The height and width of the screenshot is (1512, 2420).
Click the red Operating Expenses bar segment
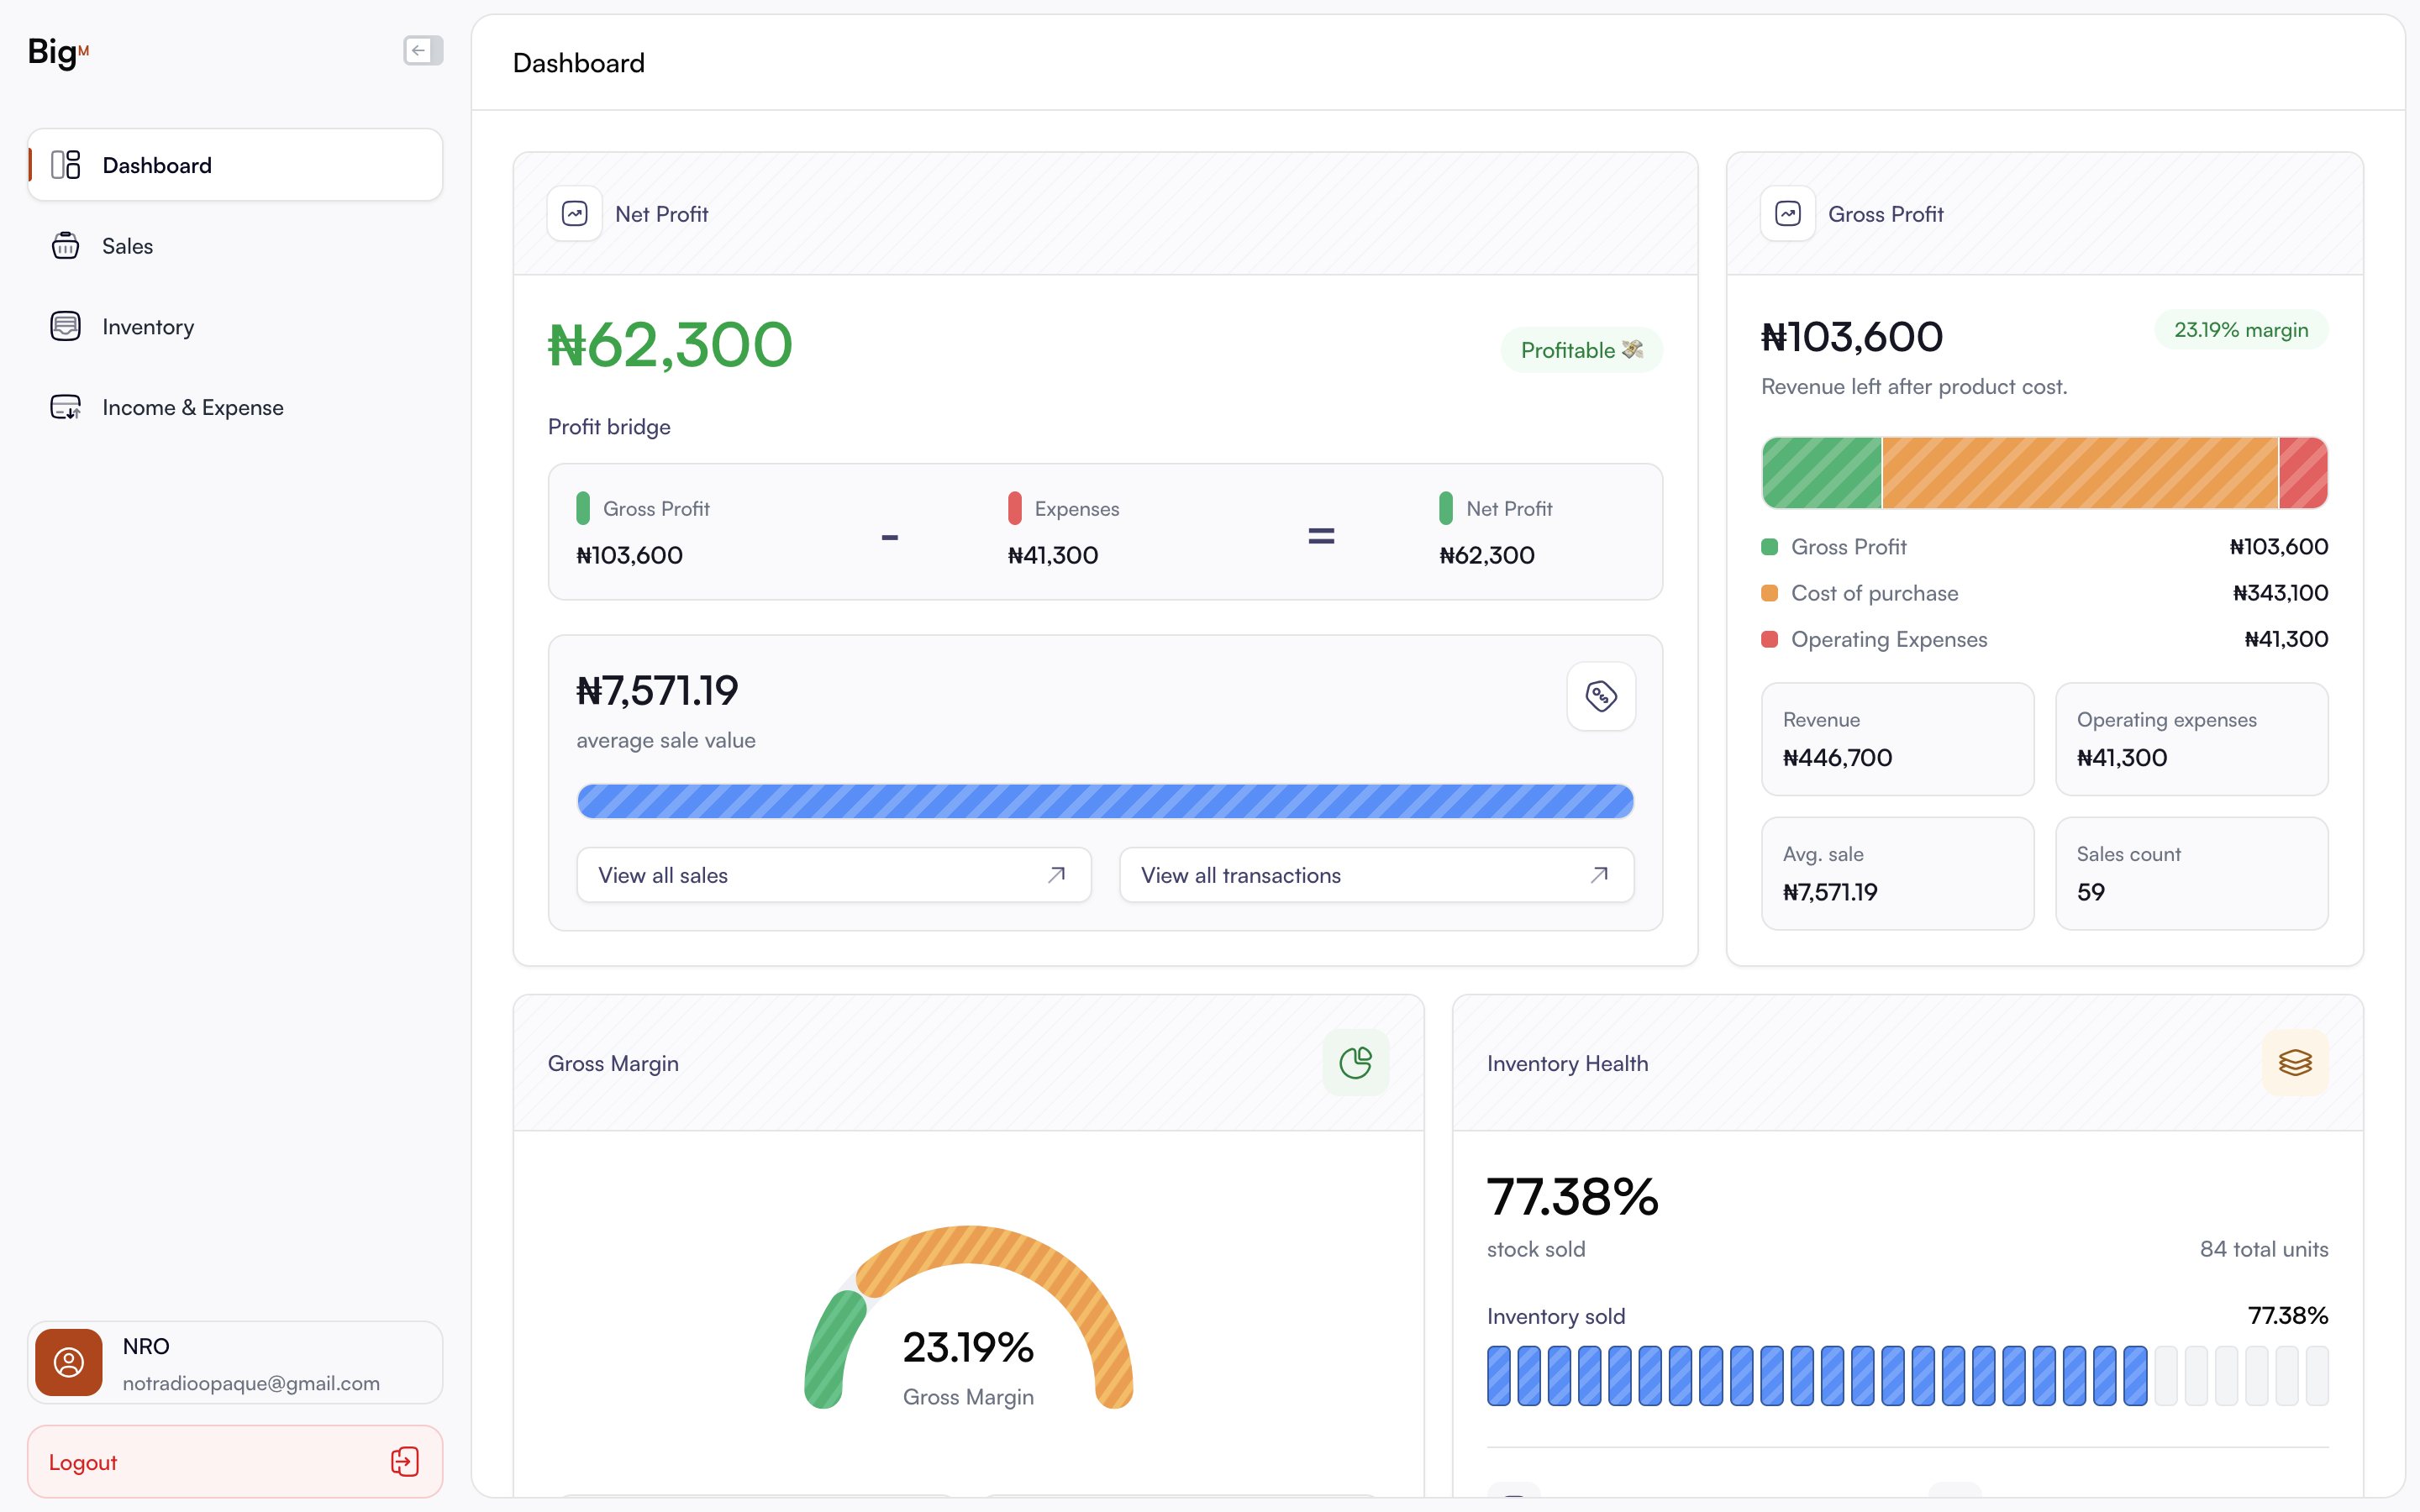2304,472
